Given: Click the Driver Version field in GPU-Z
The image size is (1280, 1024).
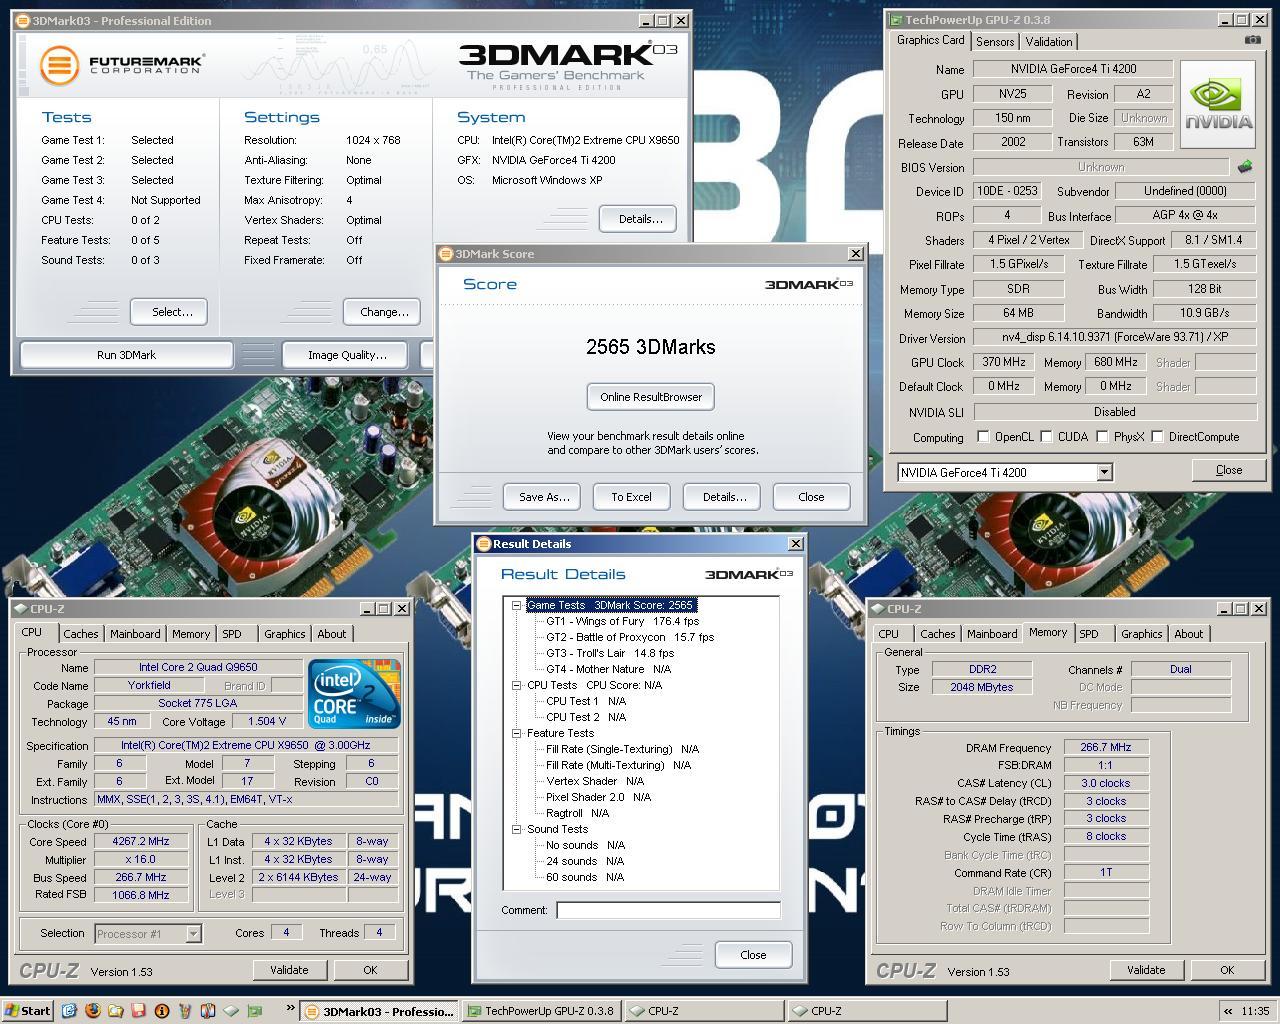Looking at the screenshot, I should point(1115,338).
